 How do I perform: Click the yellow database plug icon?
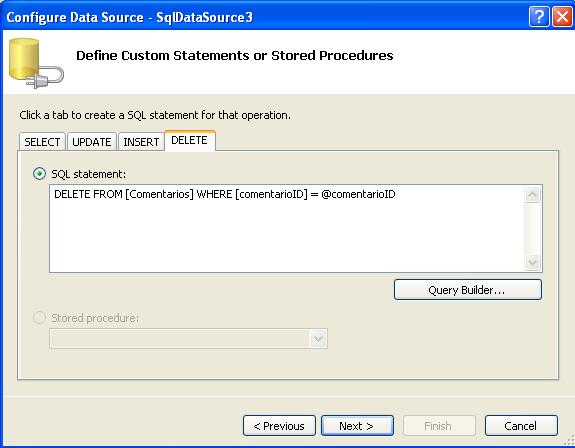point(36,63)
